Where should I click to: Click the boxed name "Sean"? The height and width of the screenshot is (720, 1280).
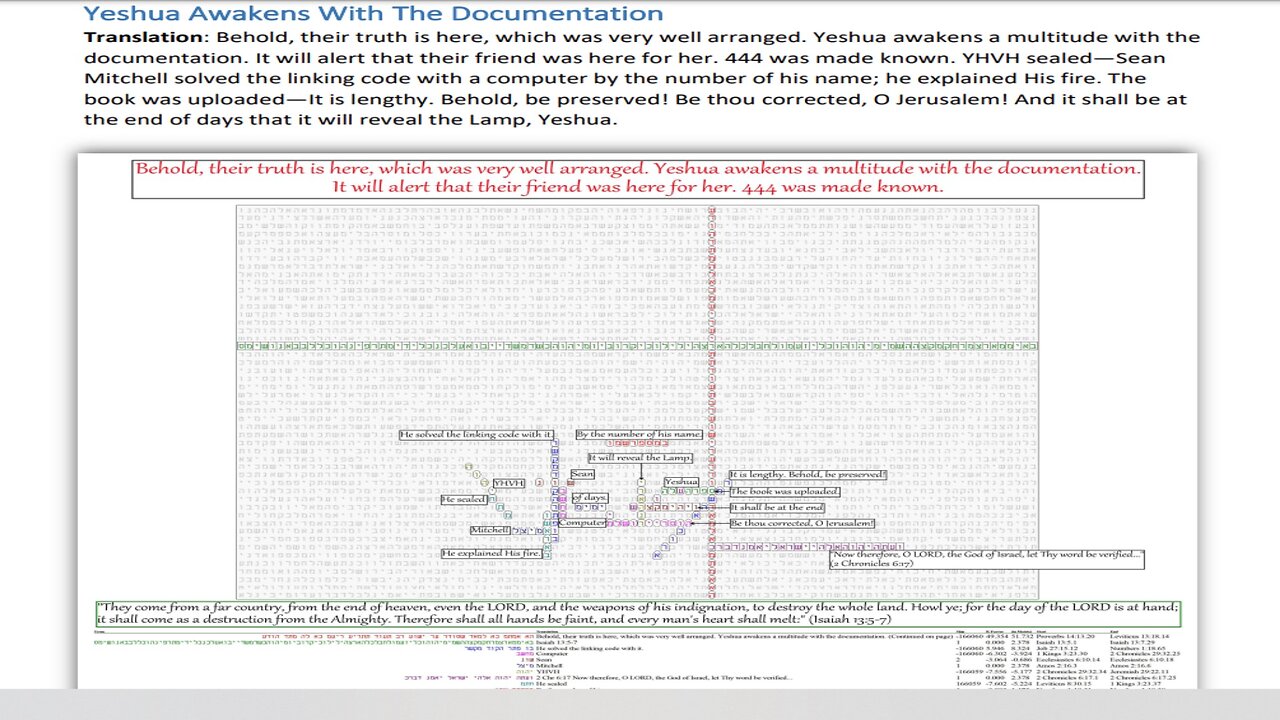click(582, 474)
